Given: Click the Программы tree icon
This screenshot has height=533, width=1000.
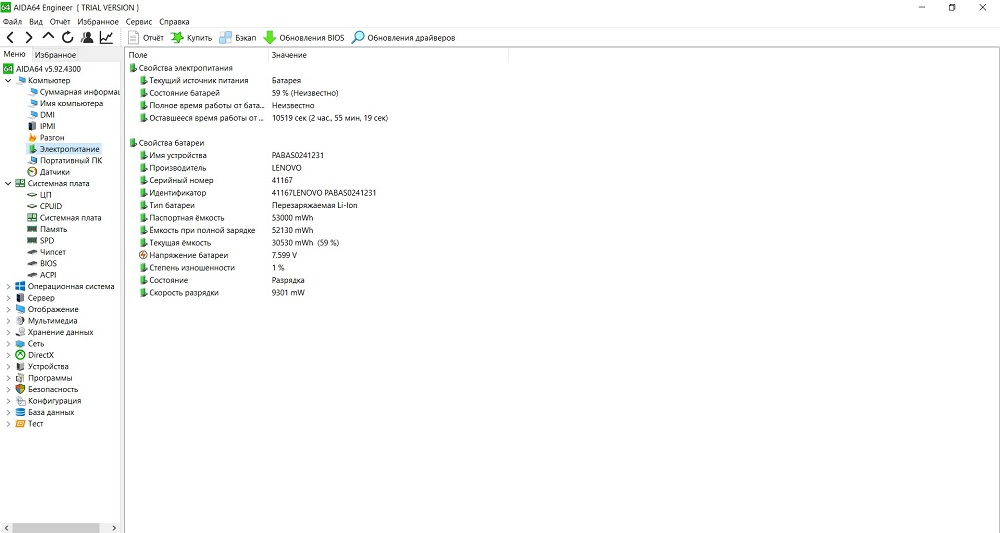Looking at the screenshot, I should (20, 378).
